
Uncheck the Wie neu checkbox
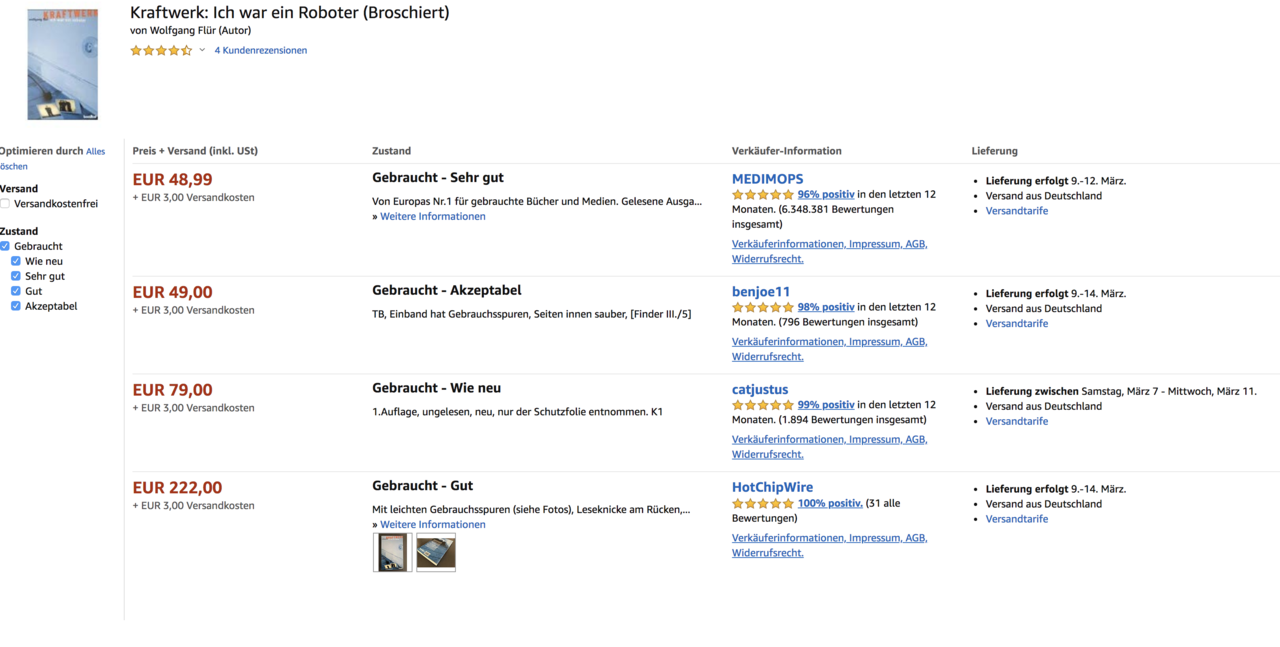click(x=16, y=261)
